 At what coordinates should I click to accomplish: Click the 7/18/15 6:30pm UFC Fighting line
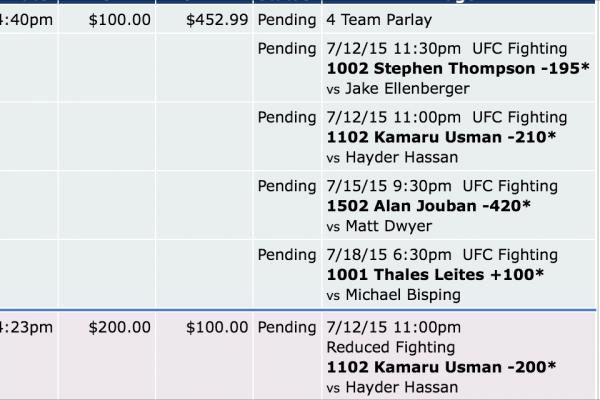442,255
